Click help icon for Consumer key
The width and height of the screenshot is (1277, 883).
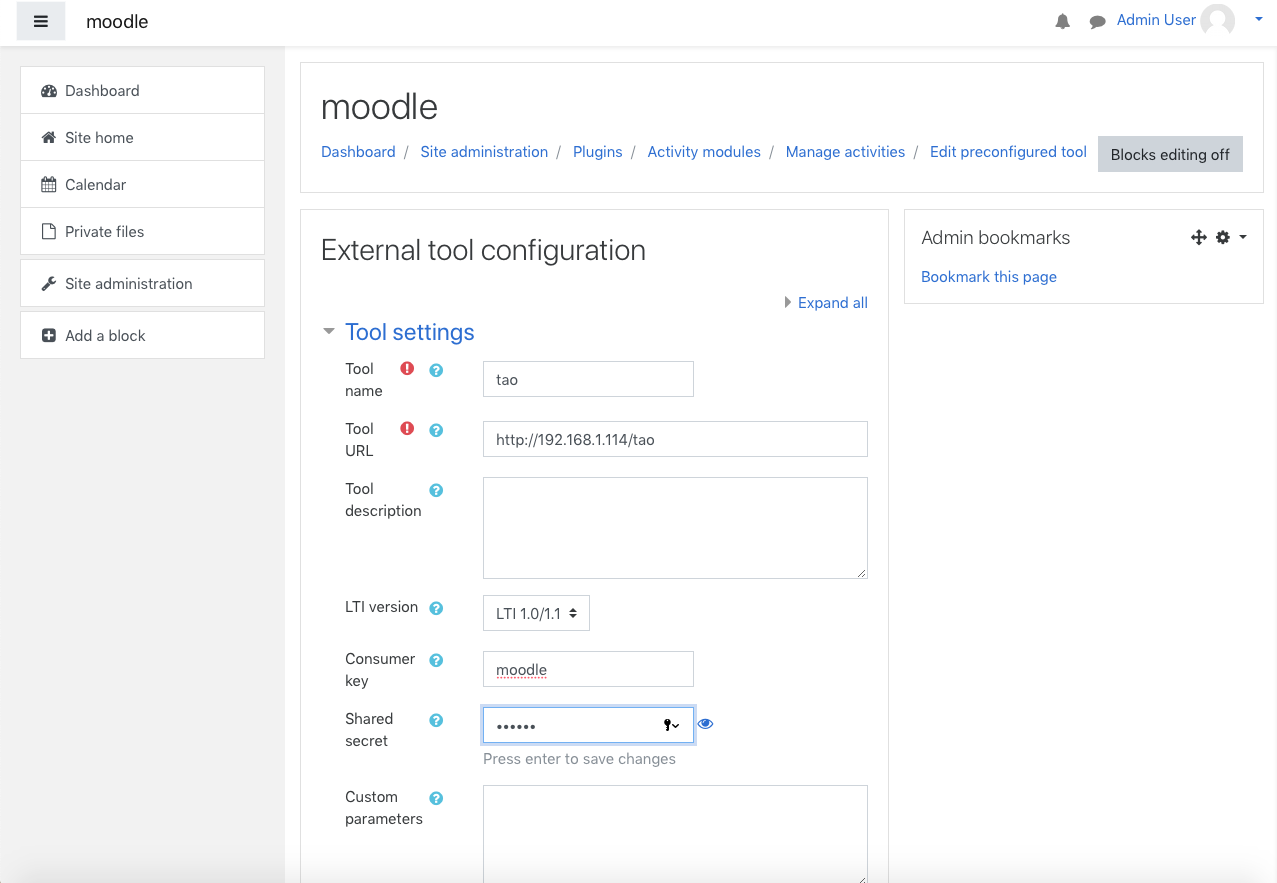tap(436, 660)
